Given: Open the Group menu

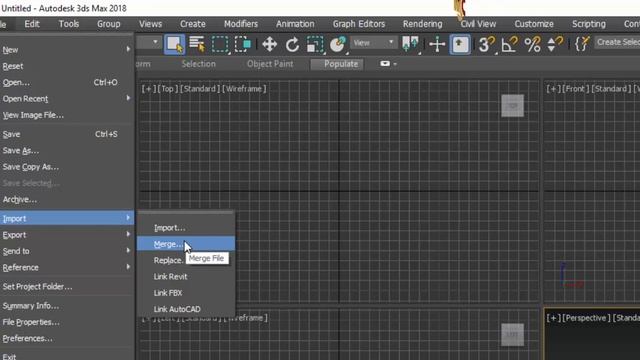Looking at the screenshot, I should pos(109,24).
